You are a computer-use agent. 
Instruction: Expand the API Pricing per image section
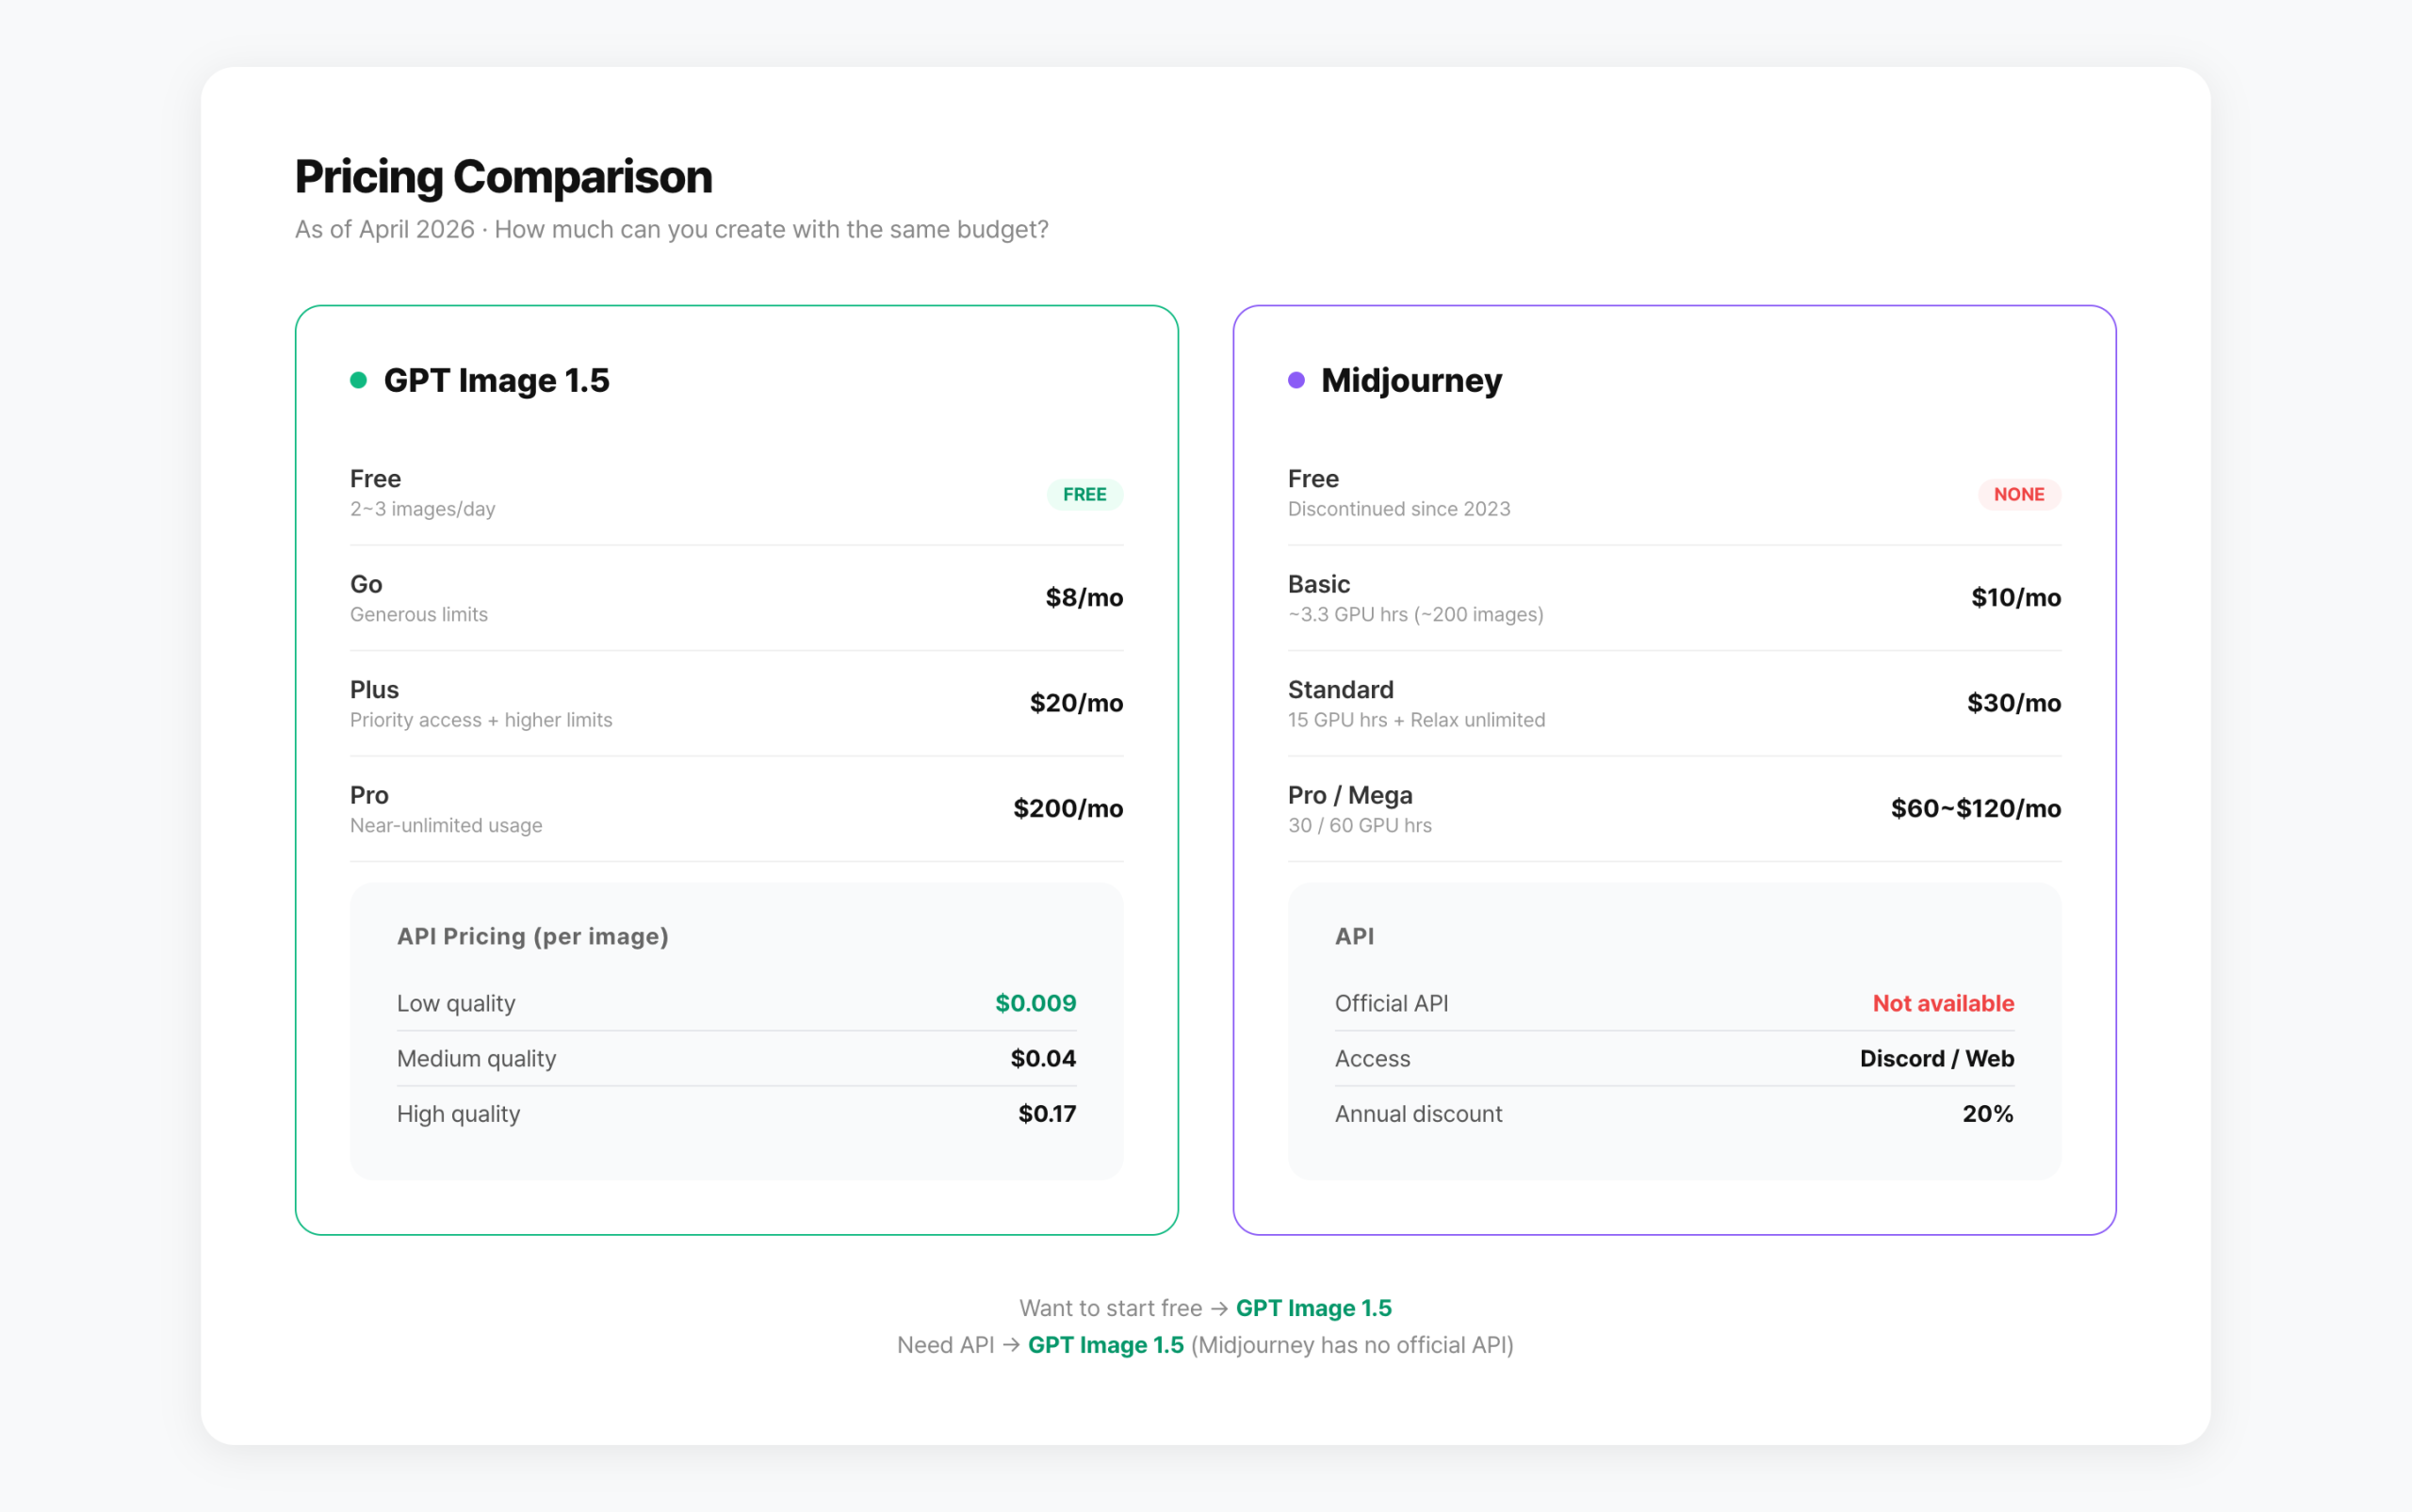(x=533, y=936)
